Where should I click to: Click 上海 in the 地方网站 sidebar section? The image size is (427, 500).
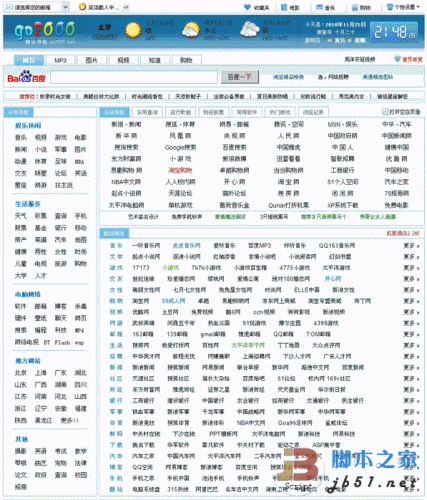click(41, 373)
